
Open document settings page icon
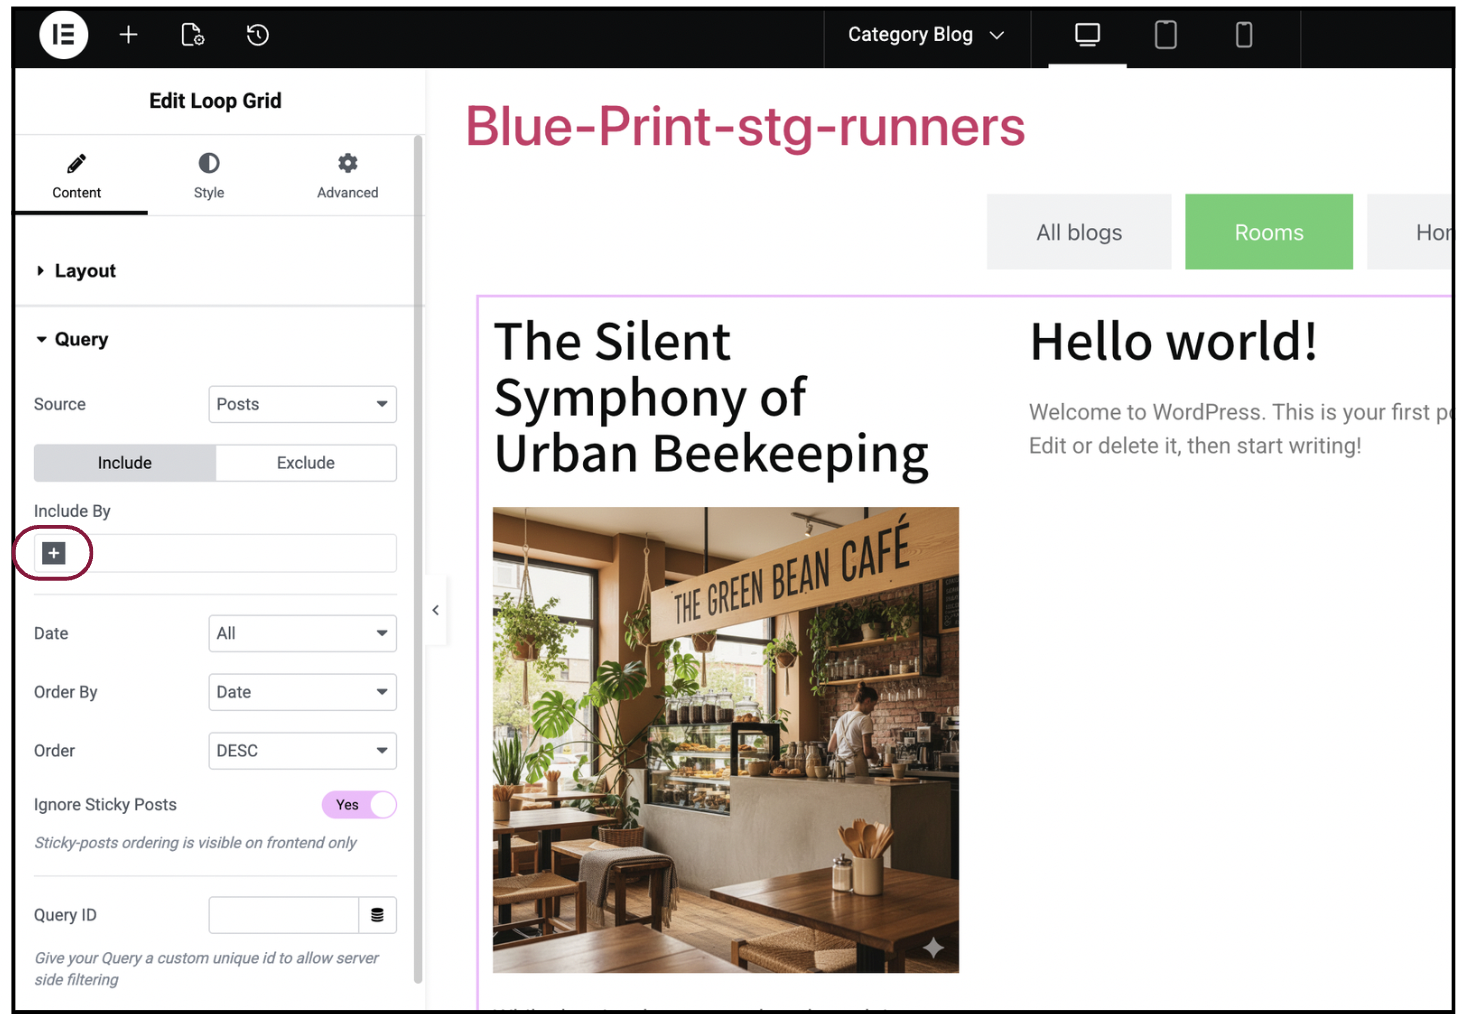coord(192,35)
